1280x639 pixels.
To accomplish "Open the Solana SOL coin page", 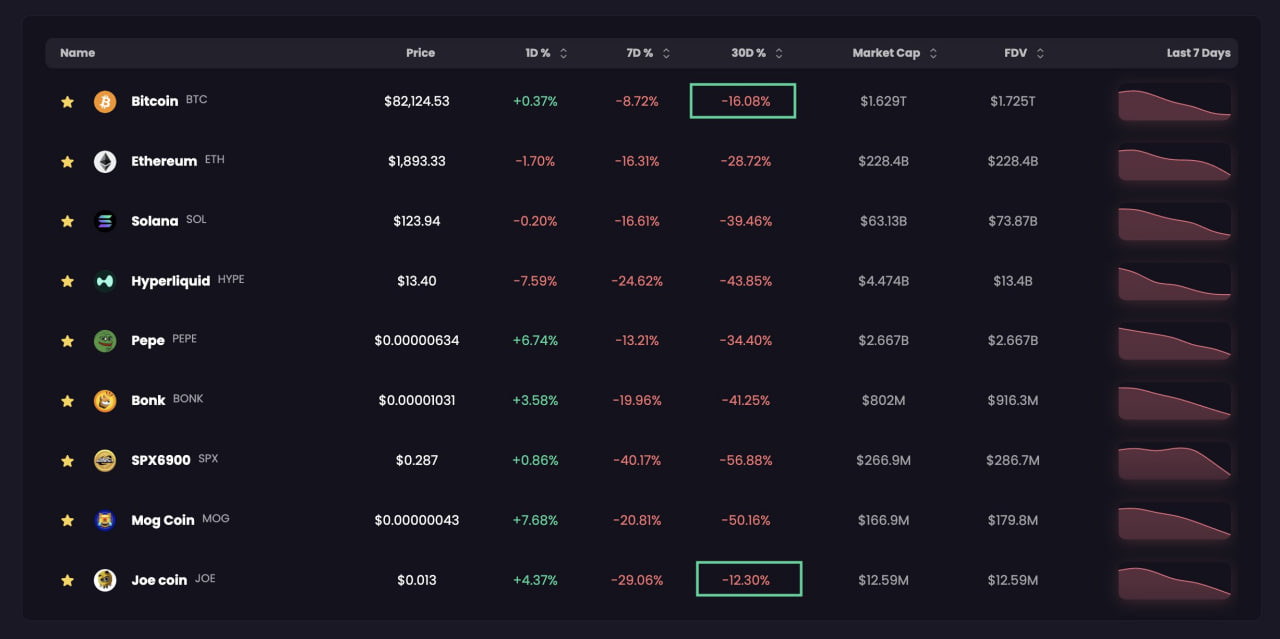I will click(169, 221).
